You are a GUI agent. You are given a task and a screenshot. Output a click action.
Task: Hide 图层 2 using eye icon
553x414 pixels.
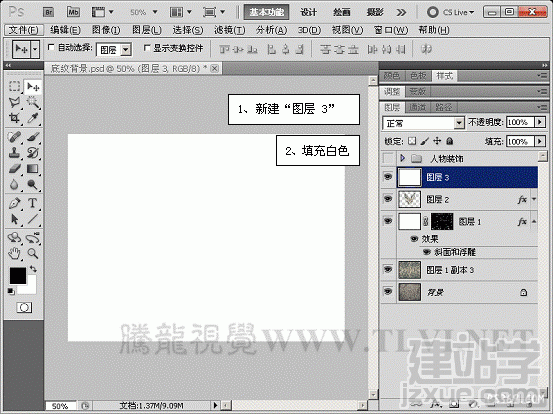(388, 199)
